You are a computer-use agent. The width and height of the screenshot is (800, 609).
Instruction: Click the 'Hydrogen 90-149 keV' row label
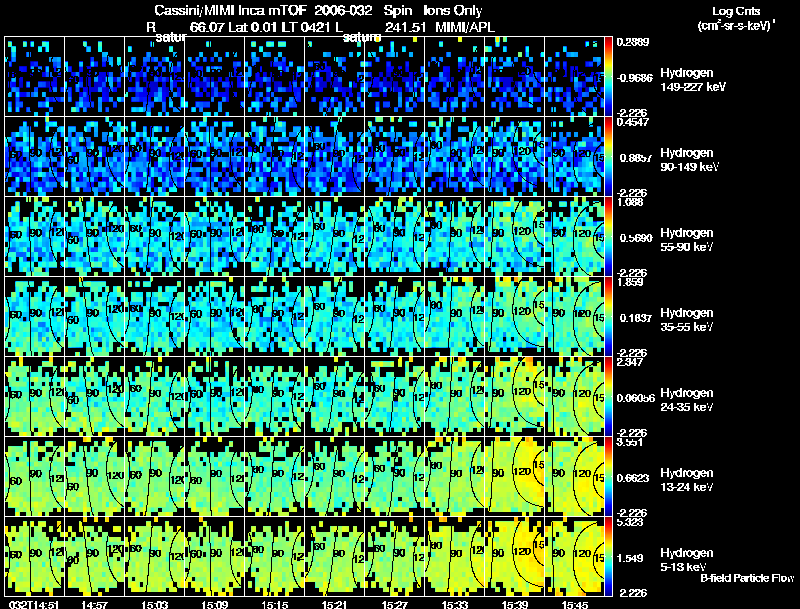tap(689, 160)
